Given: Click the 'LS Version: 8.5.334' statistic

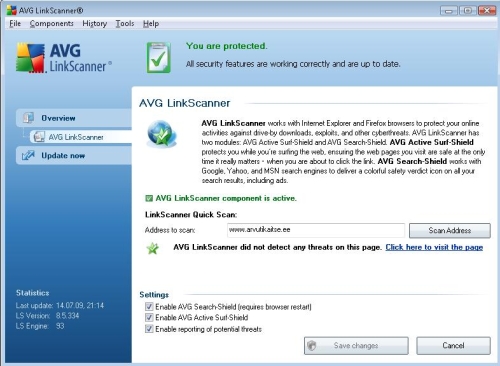Looking at the screenshot, I should pos(47,316).
